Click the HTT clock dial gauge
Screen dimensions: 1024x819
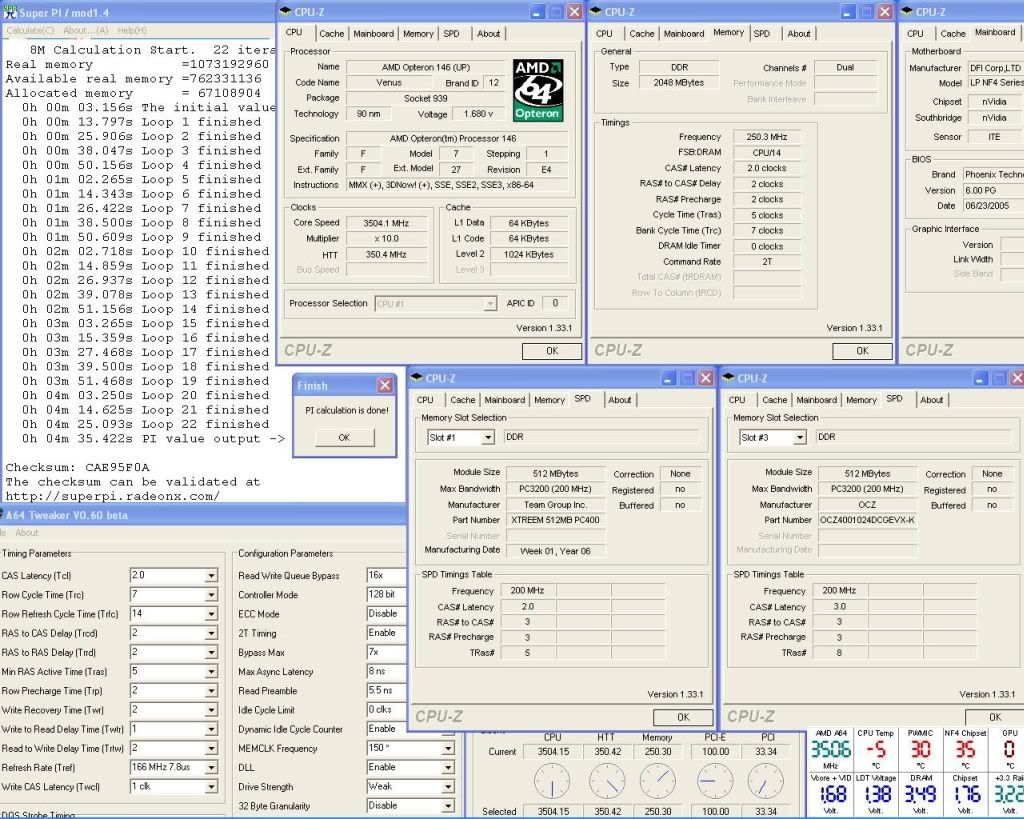coord(607,781)
